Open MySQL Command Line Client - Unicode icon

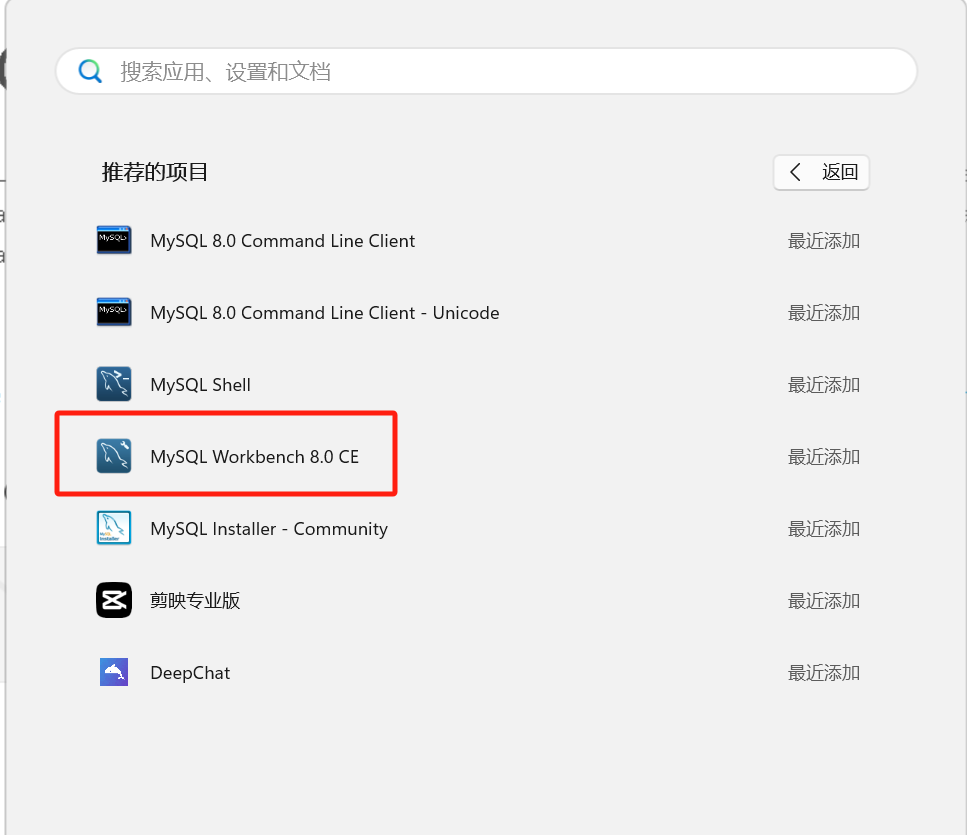click(x=113, y=312)
